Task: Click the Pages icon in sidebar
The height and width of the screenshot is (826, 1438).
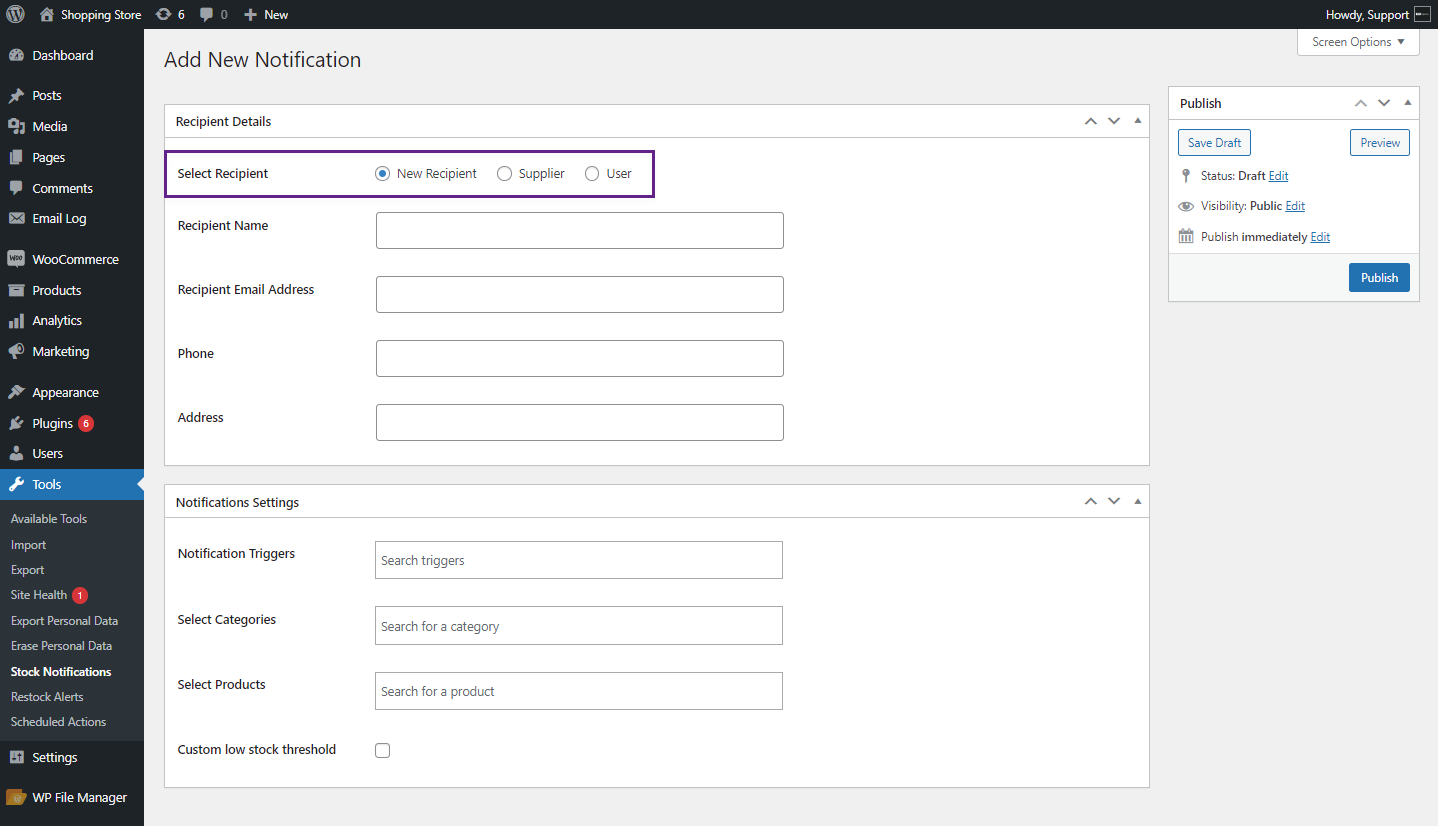Action: (16, 158)
